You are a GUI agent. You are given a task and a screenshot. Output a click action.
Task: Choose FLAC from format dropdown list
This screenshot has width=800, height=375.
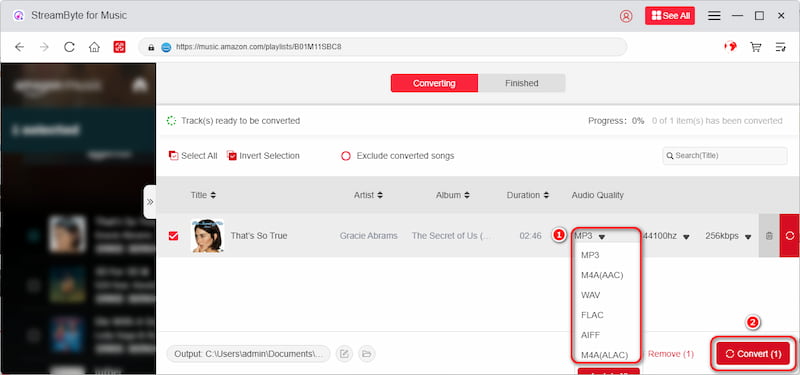(x=592, y=315)
